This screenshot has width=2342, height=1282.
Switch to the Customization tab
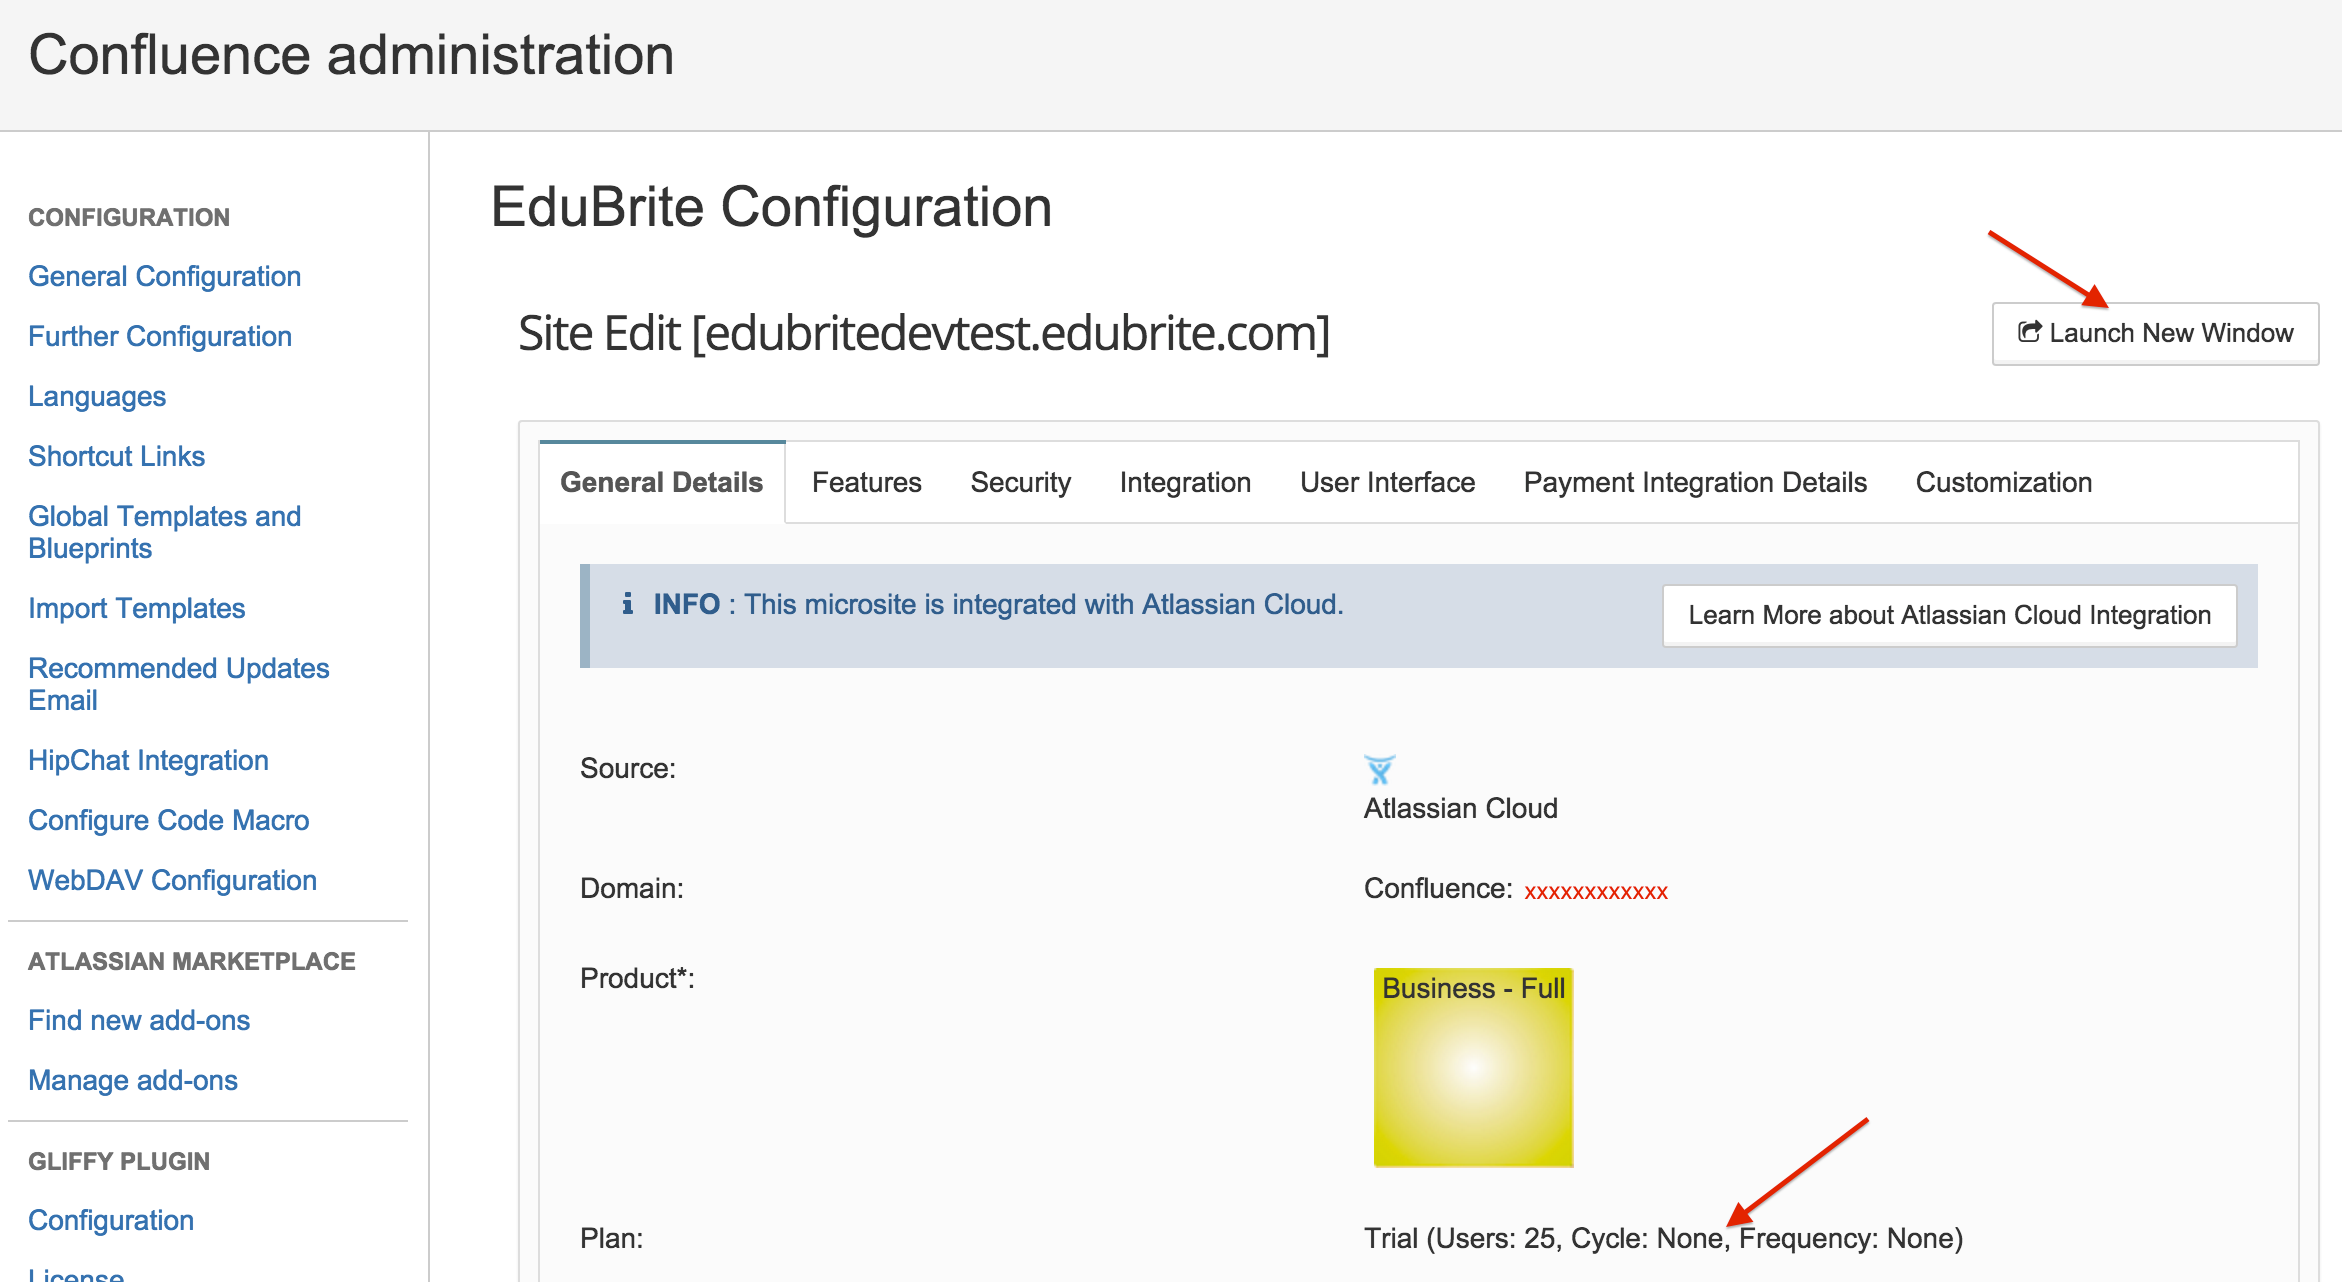pos(2003,482)
